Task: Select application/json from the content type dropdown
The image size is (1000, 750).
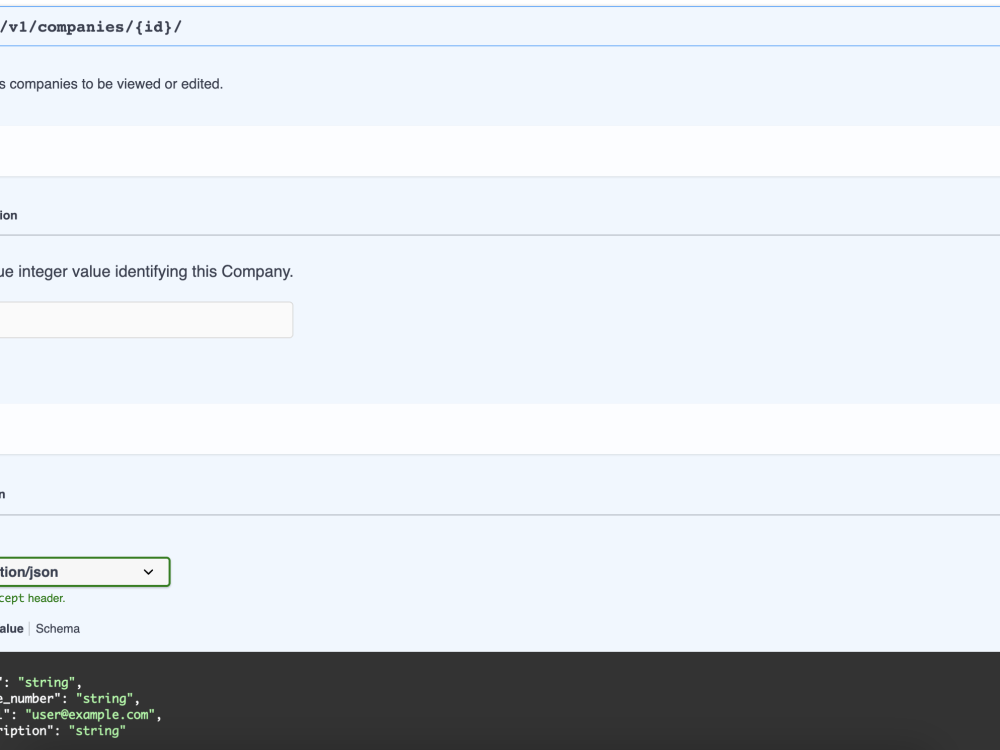Action: click(x=80, y=572)
